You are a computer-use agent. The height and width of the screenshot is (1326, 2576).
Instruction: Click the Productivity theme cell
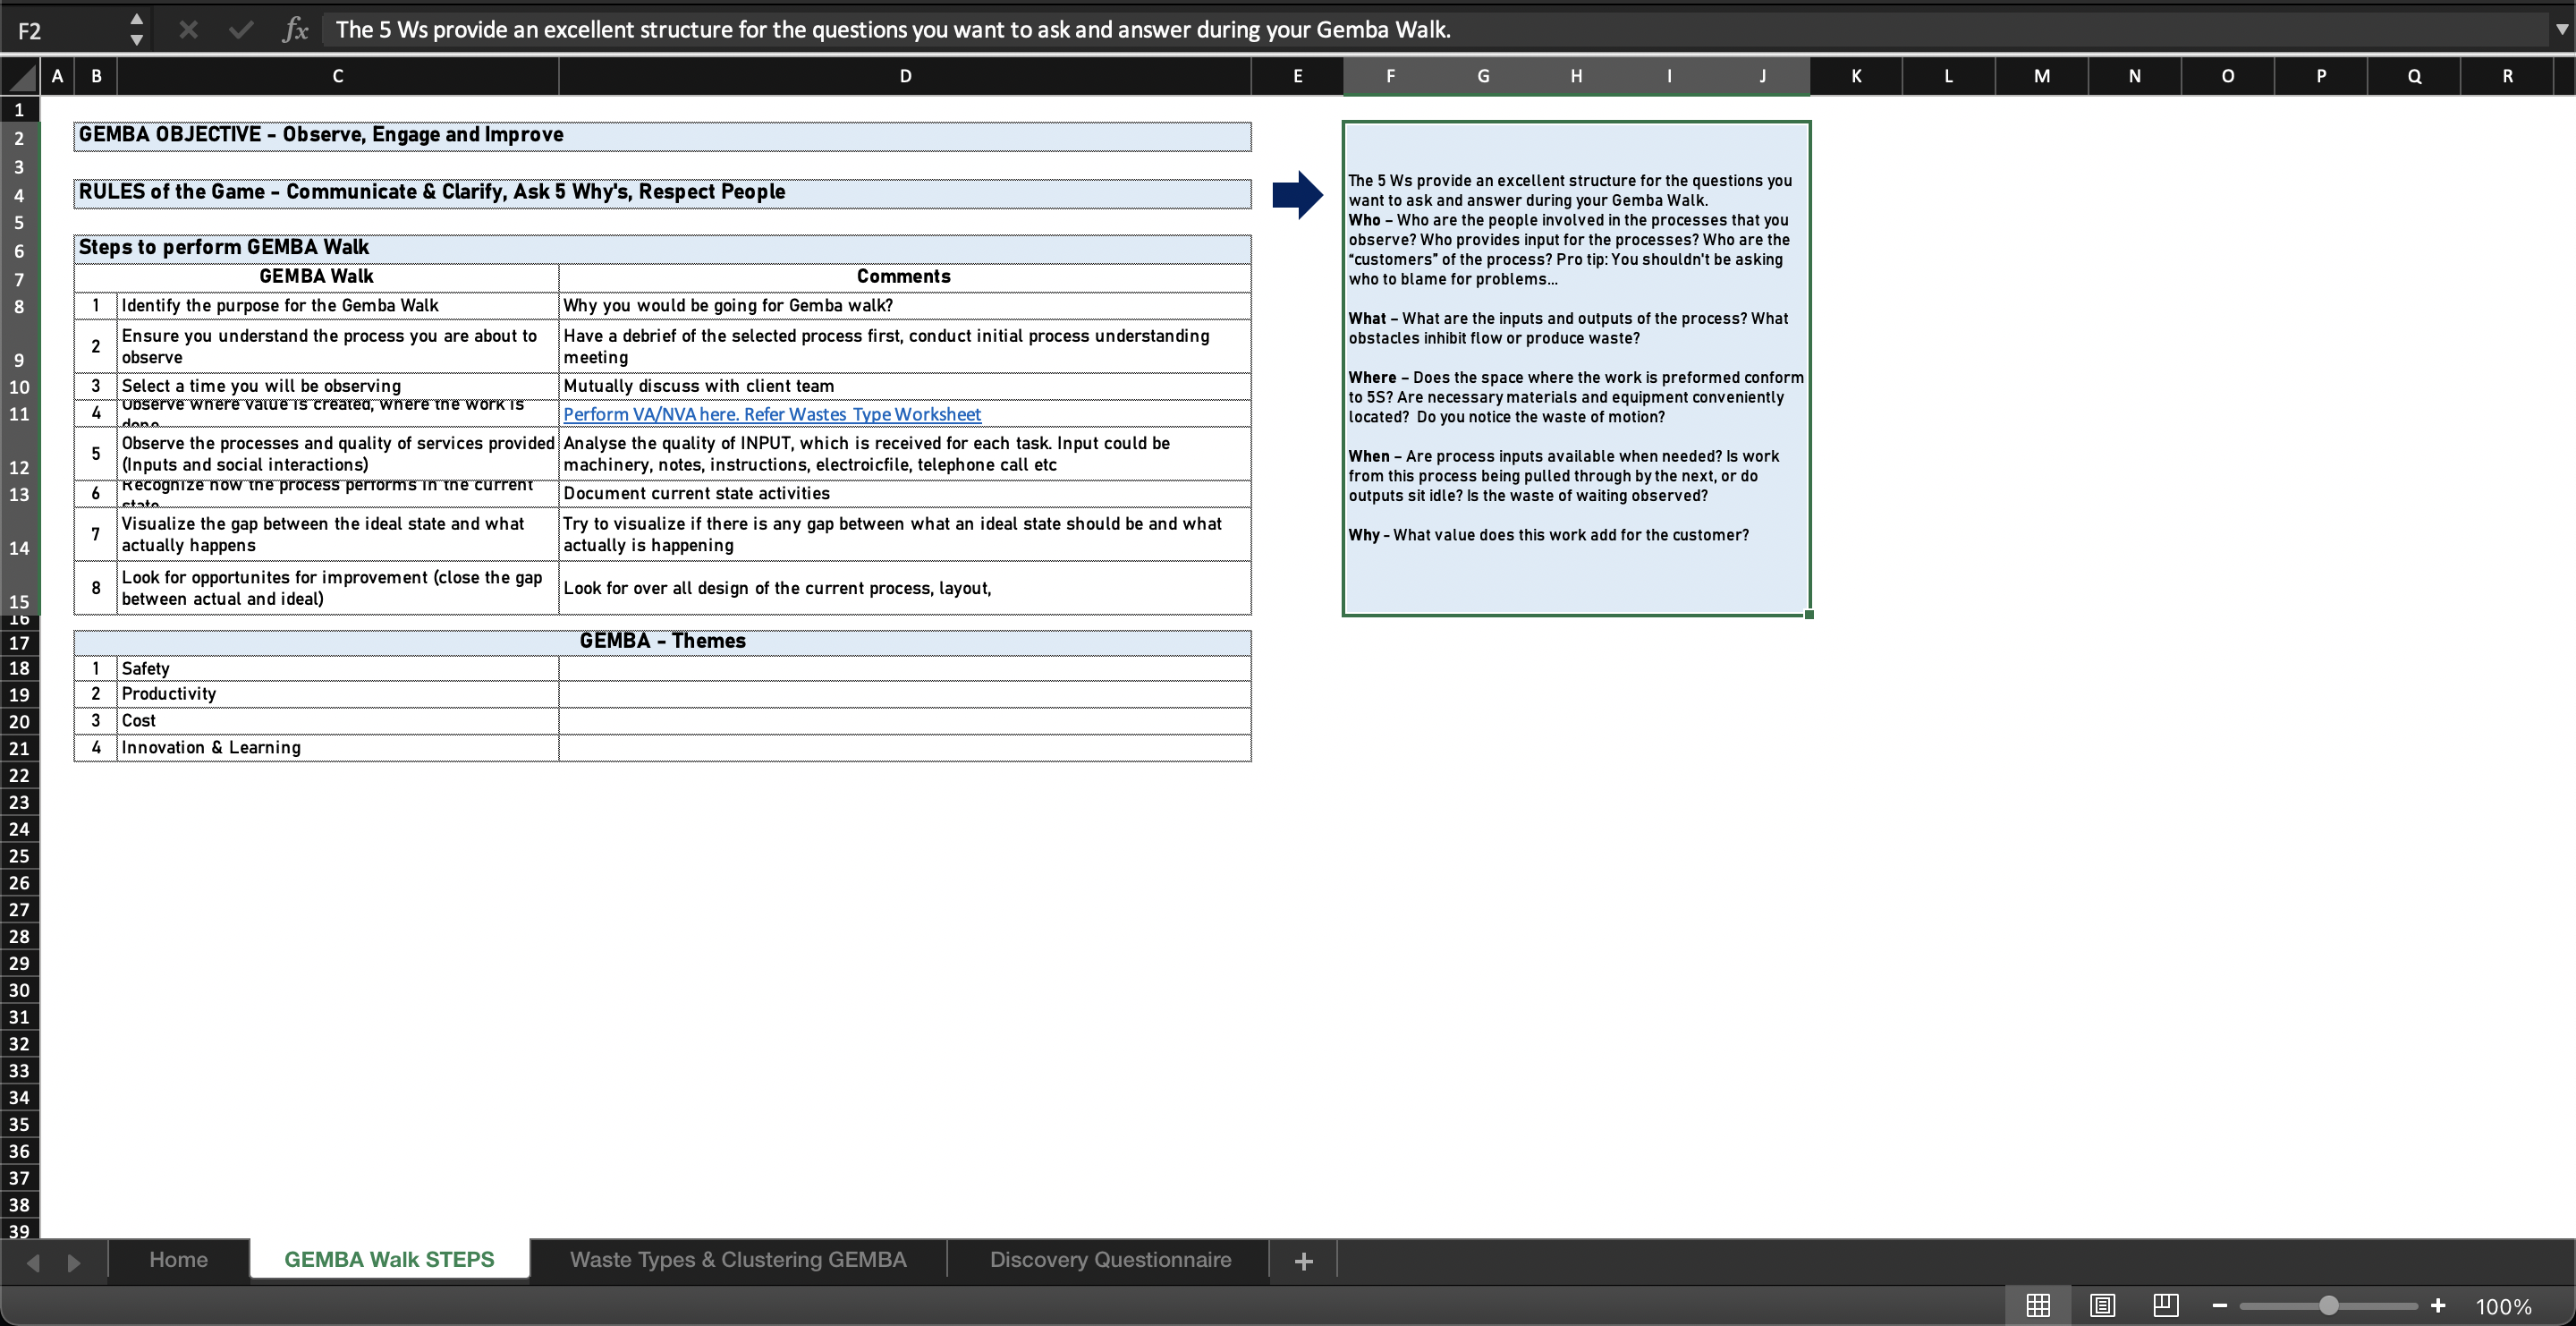tap(337, 694)
